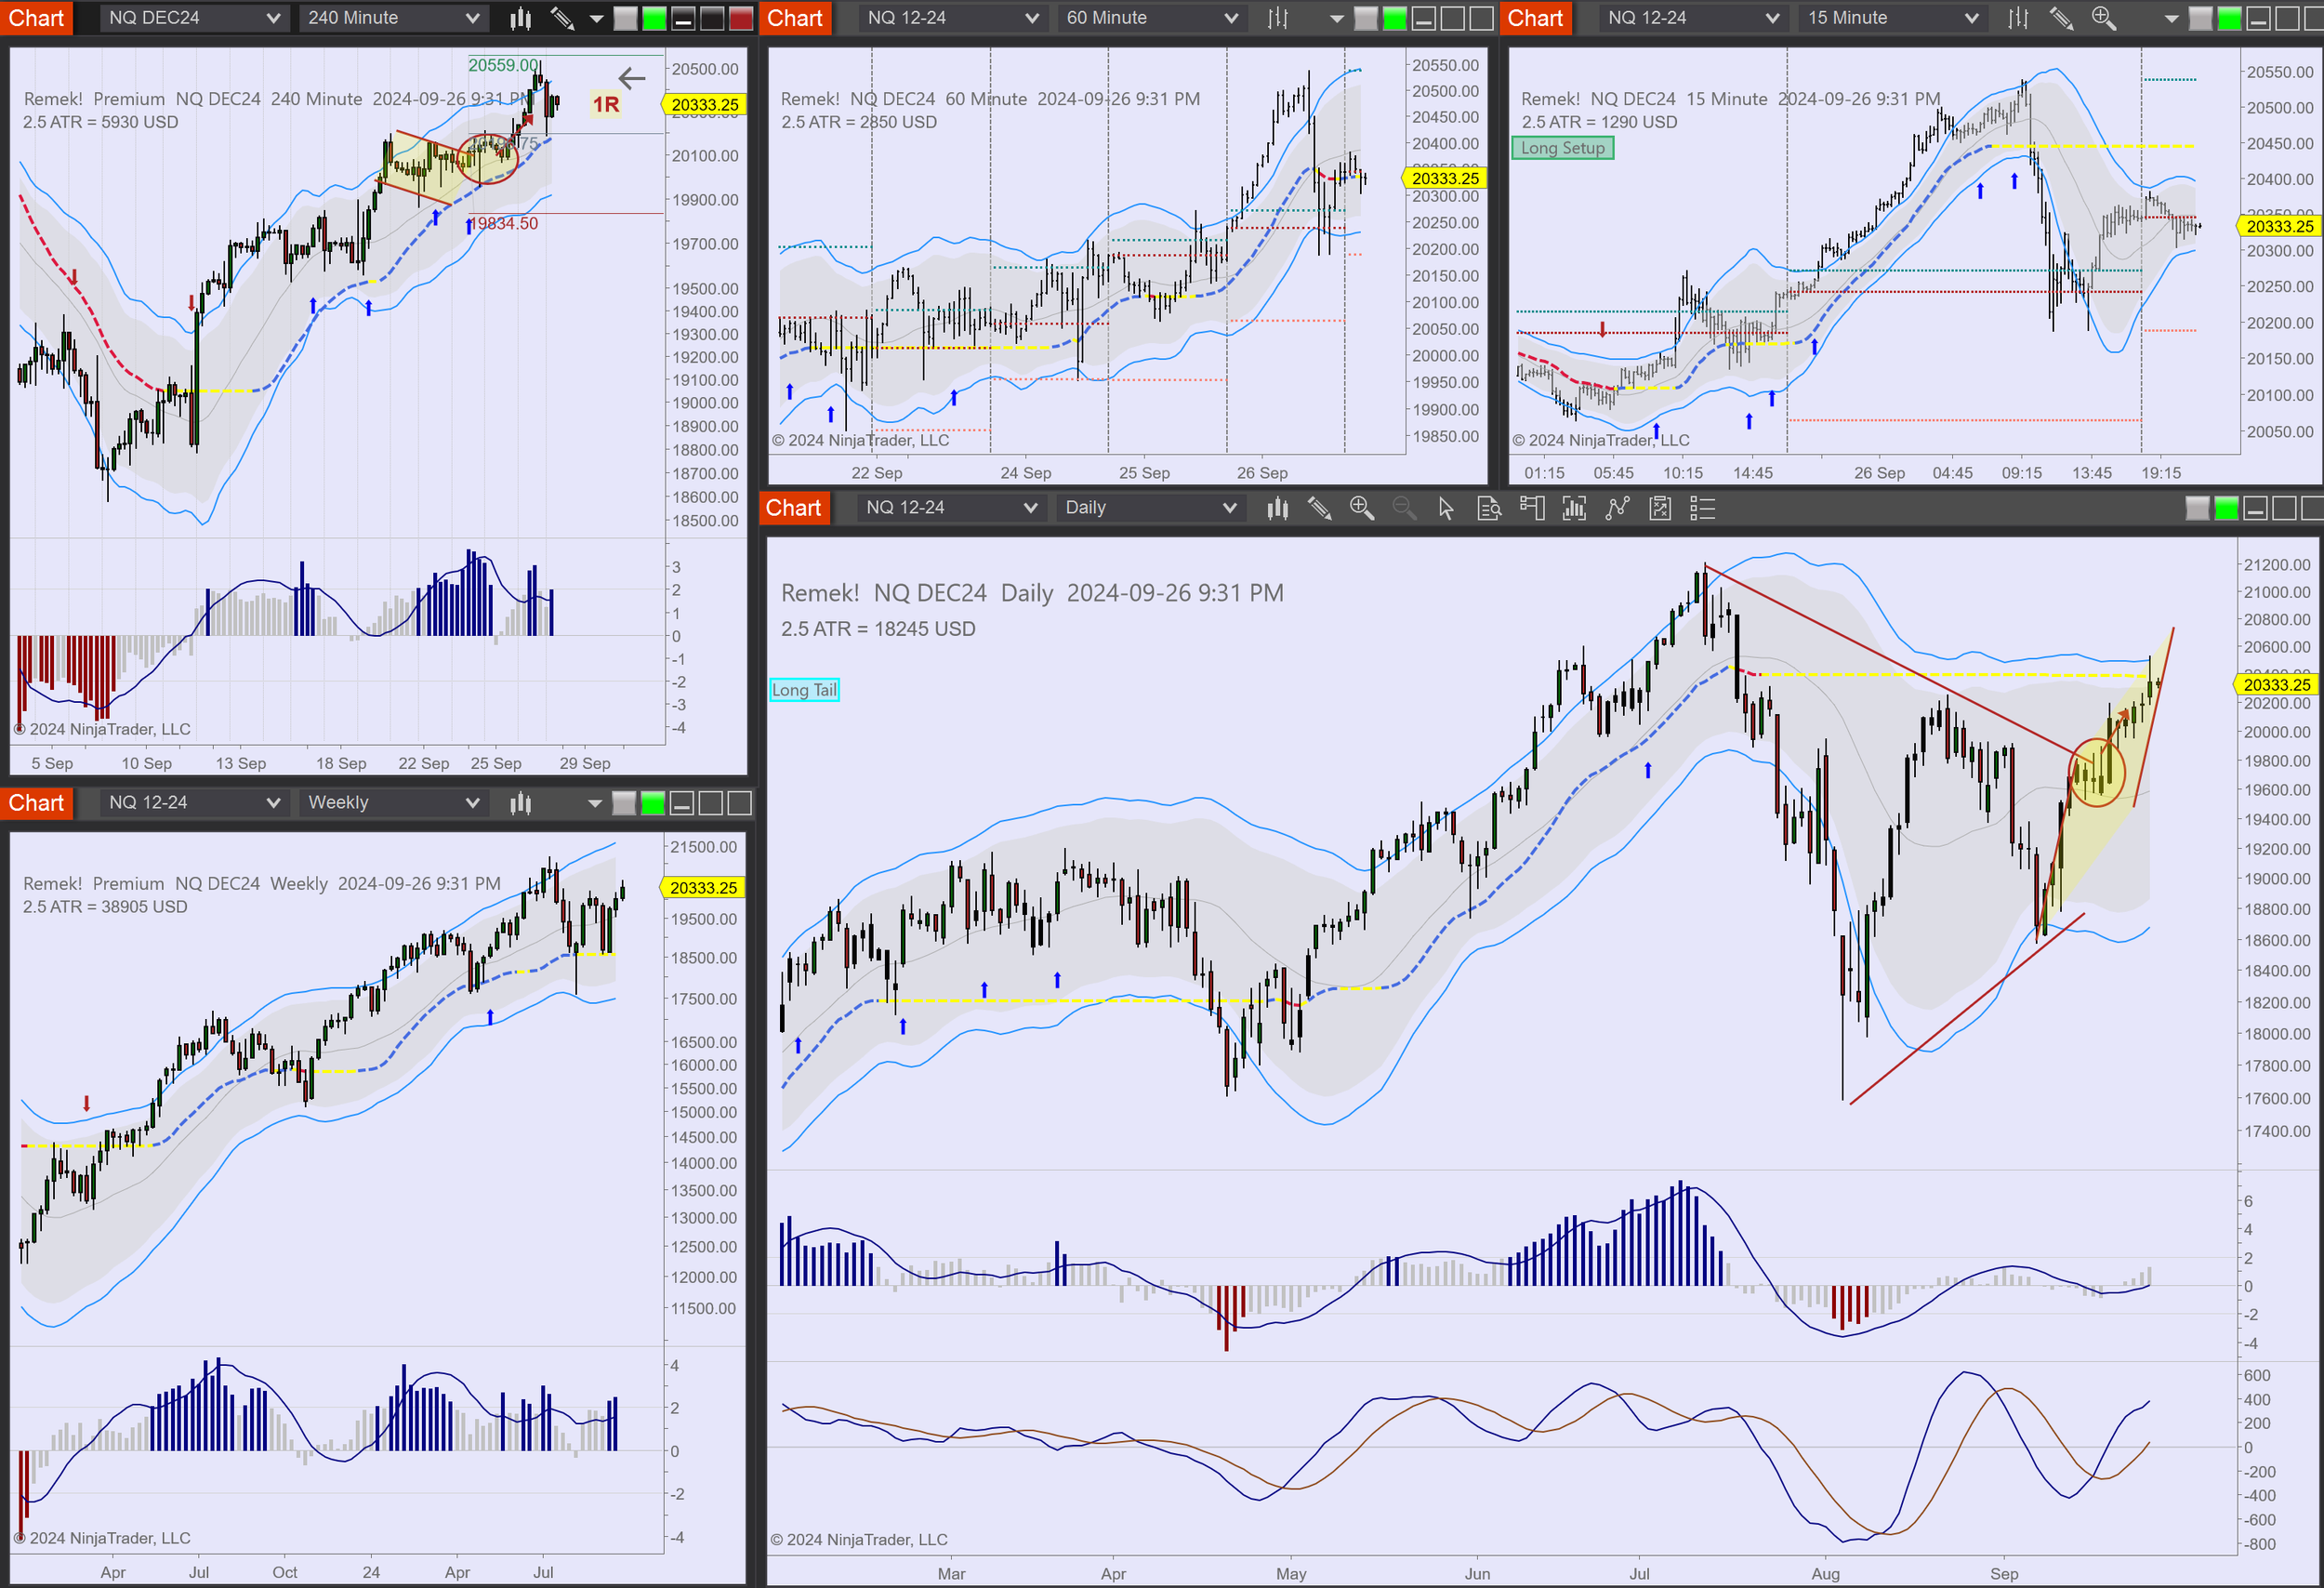Expand toolbar overflow arrow on 60 Minute chart

[x=1336, y=18]
